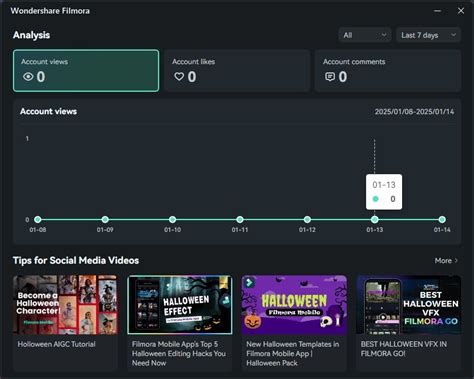Screen dimensions: 474x379
Task: Select the Account views card
Action: click(x=86, y=71)
